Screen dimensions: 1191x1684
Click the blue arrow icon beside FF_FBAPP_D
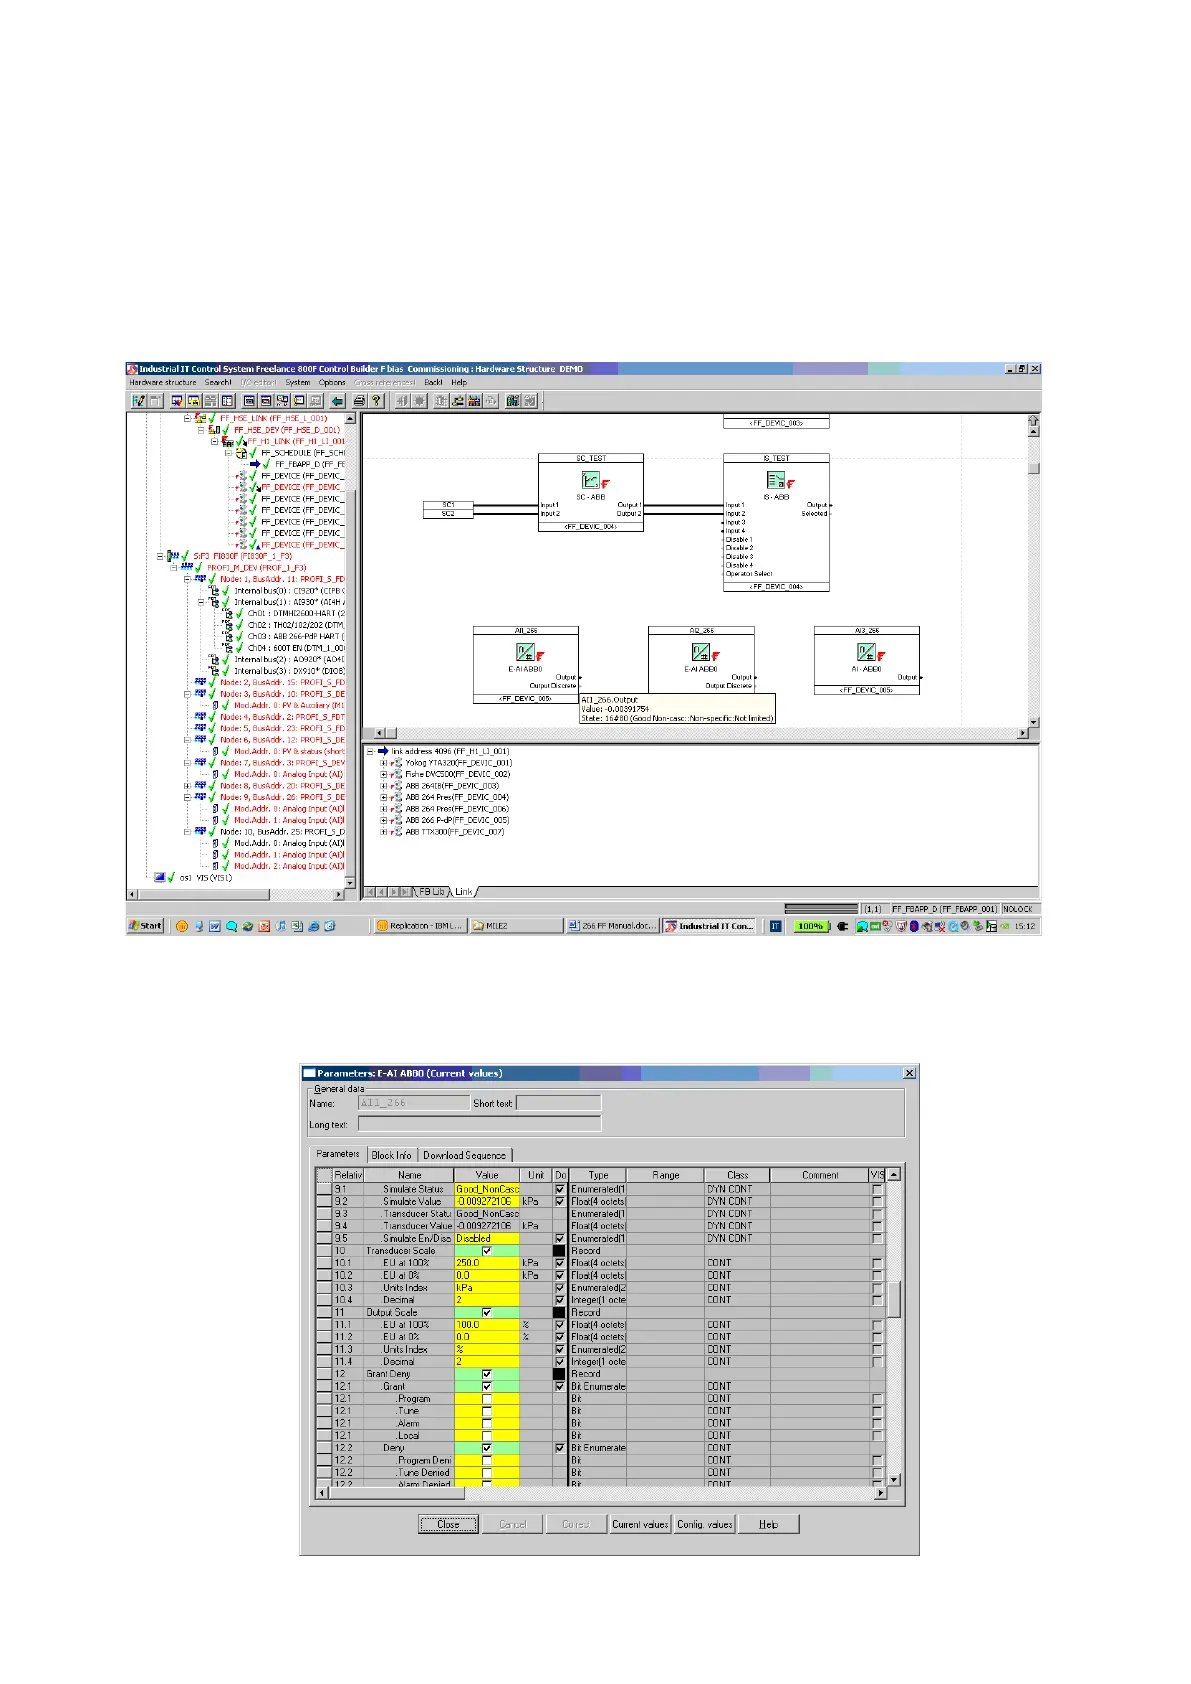click(x=255, y=464)
